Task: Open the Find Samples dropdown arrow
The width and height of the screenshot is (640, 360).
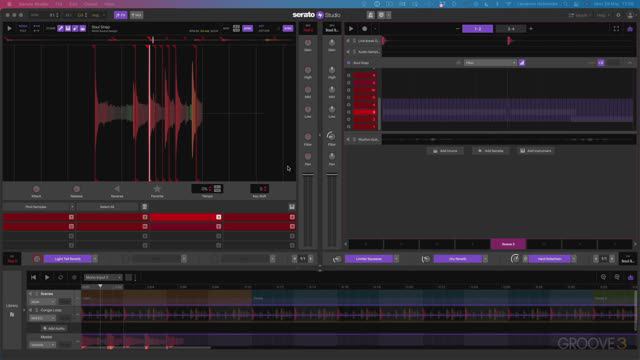Action: point(72,207)
